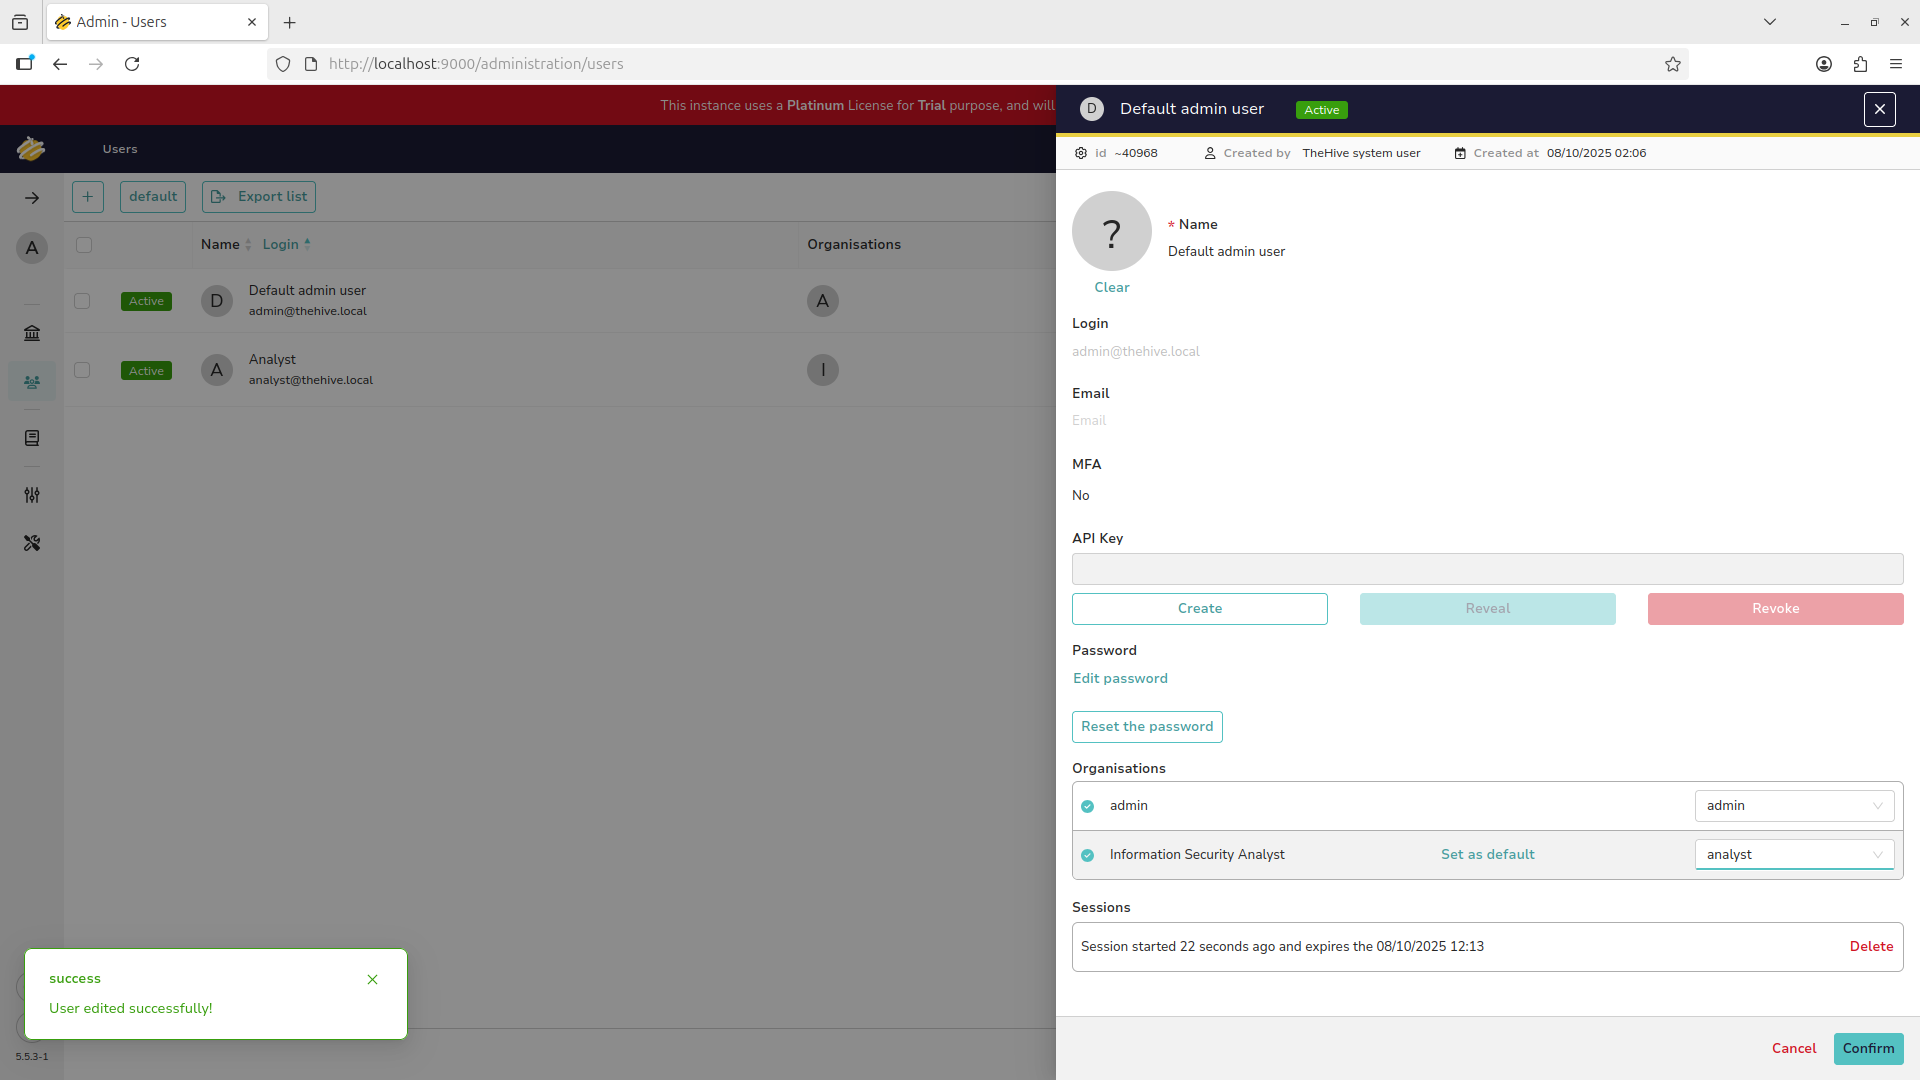Toggle the select-all users checkbox
Viewport: 1920px width, 1080px height.
click(x=84, y=245)
